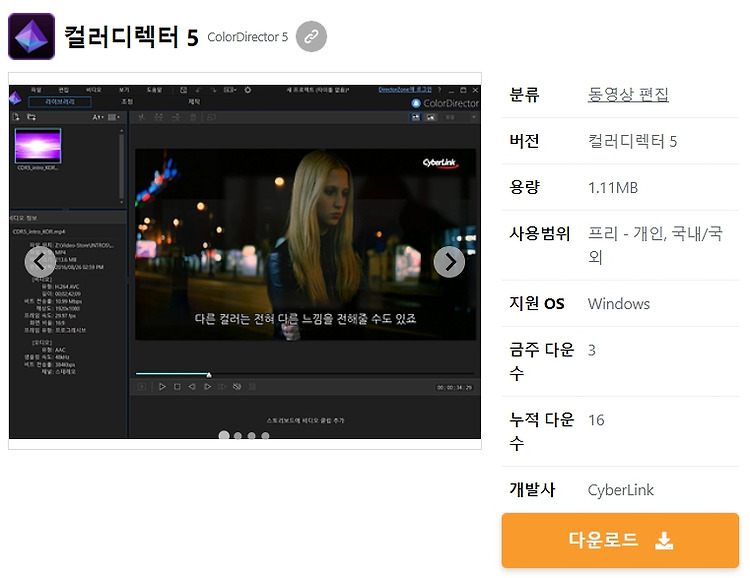Click the DirectorZone sign-in link in the screenshot

point(405,90)
